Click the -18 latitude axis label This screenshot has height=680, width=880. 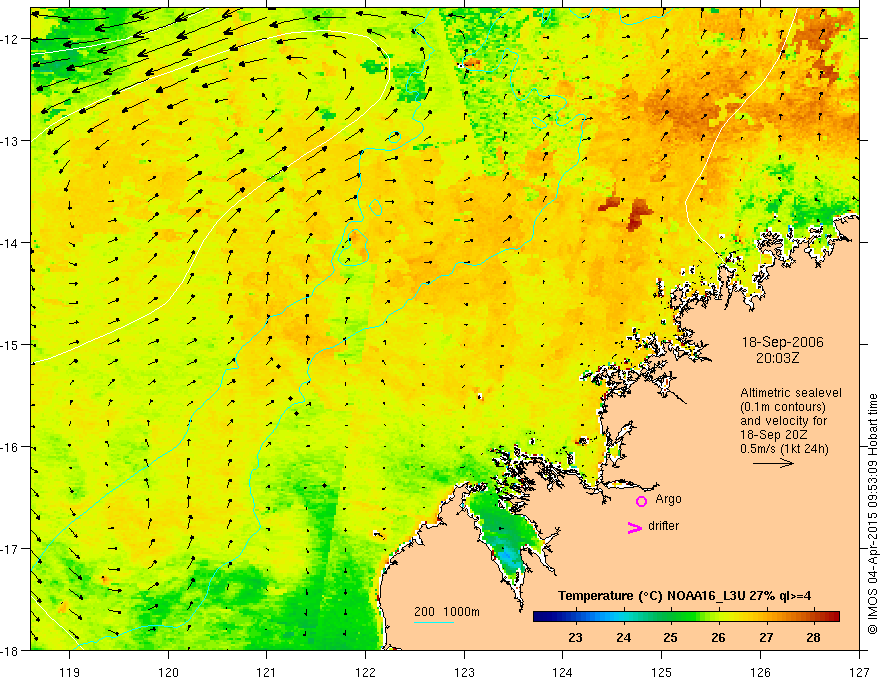tap(10, 651)
